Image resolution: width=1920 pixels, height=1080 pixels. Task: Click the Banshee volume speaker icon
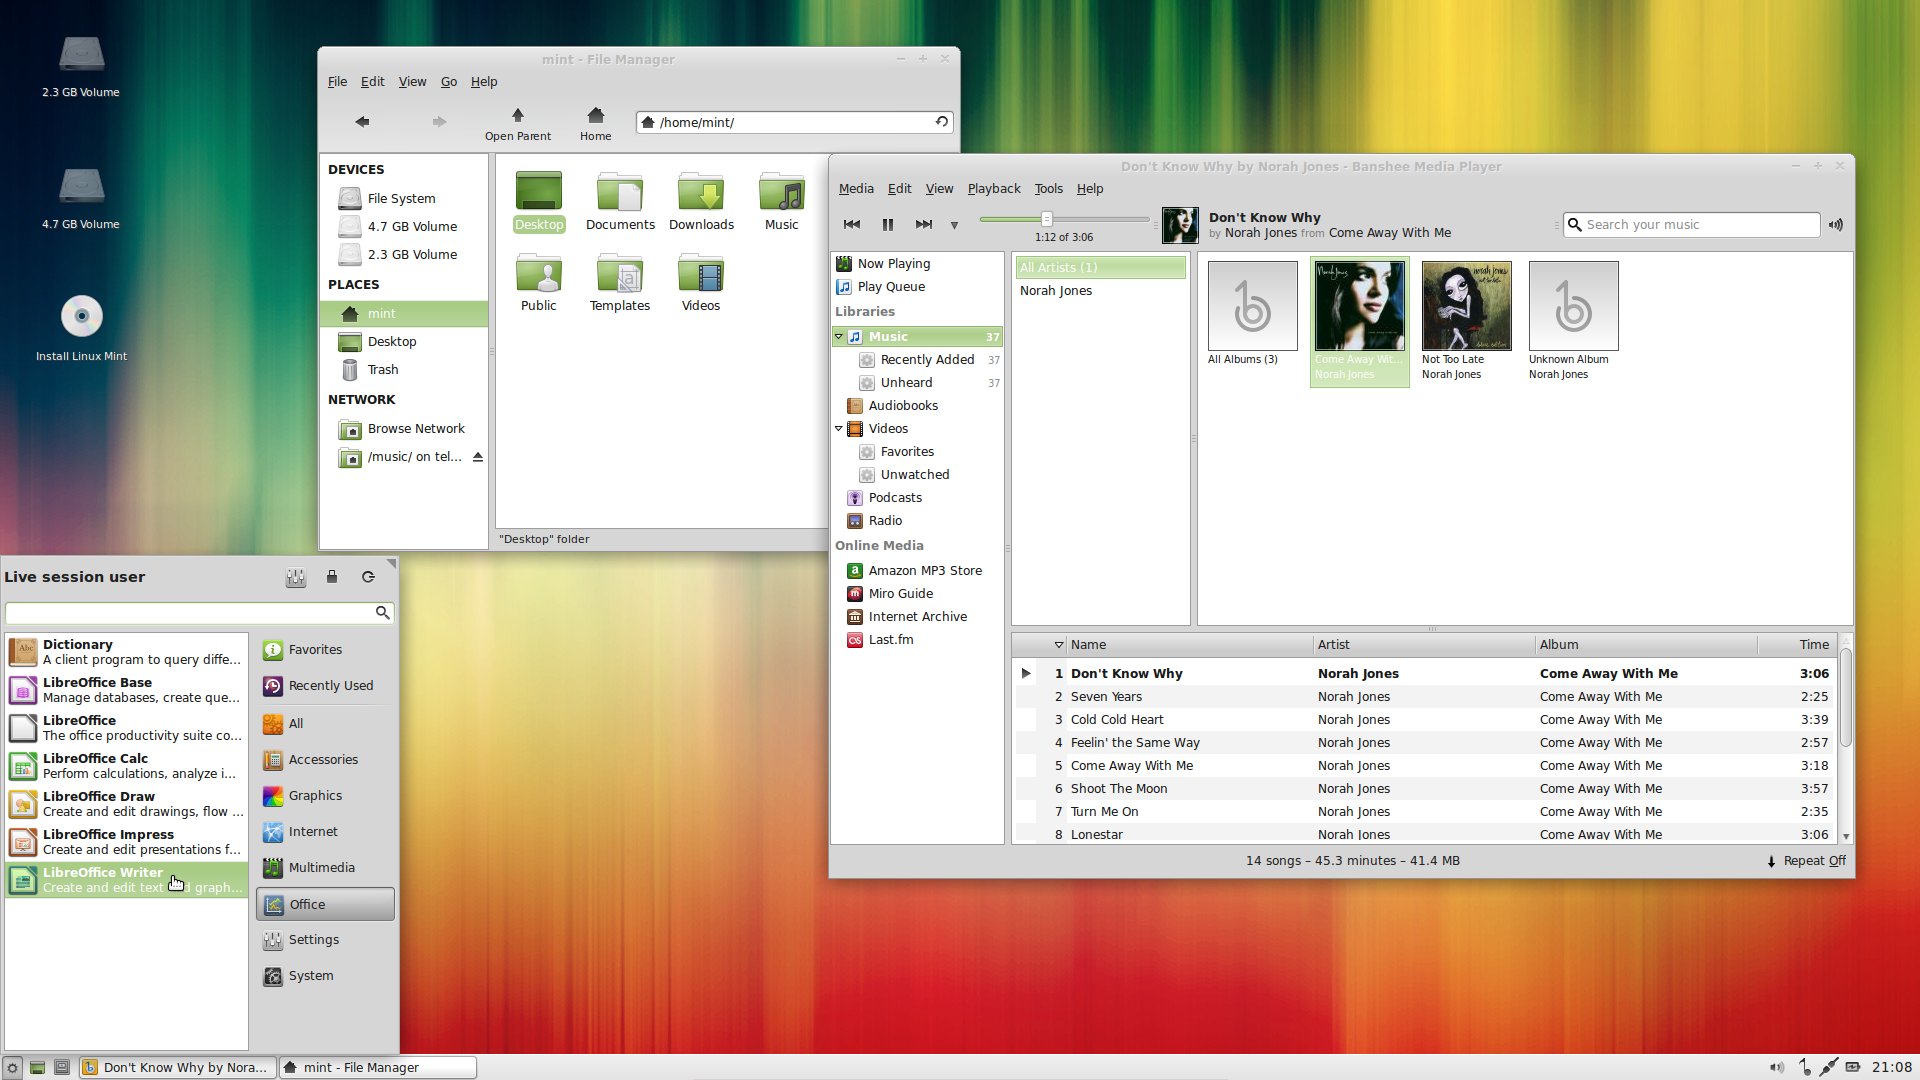coord(1836,225)
